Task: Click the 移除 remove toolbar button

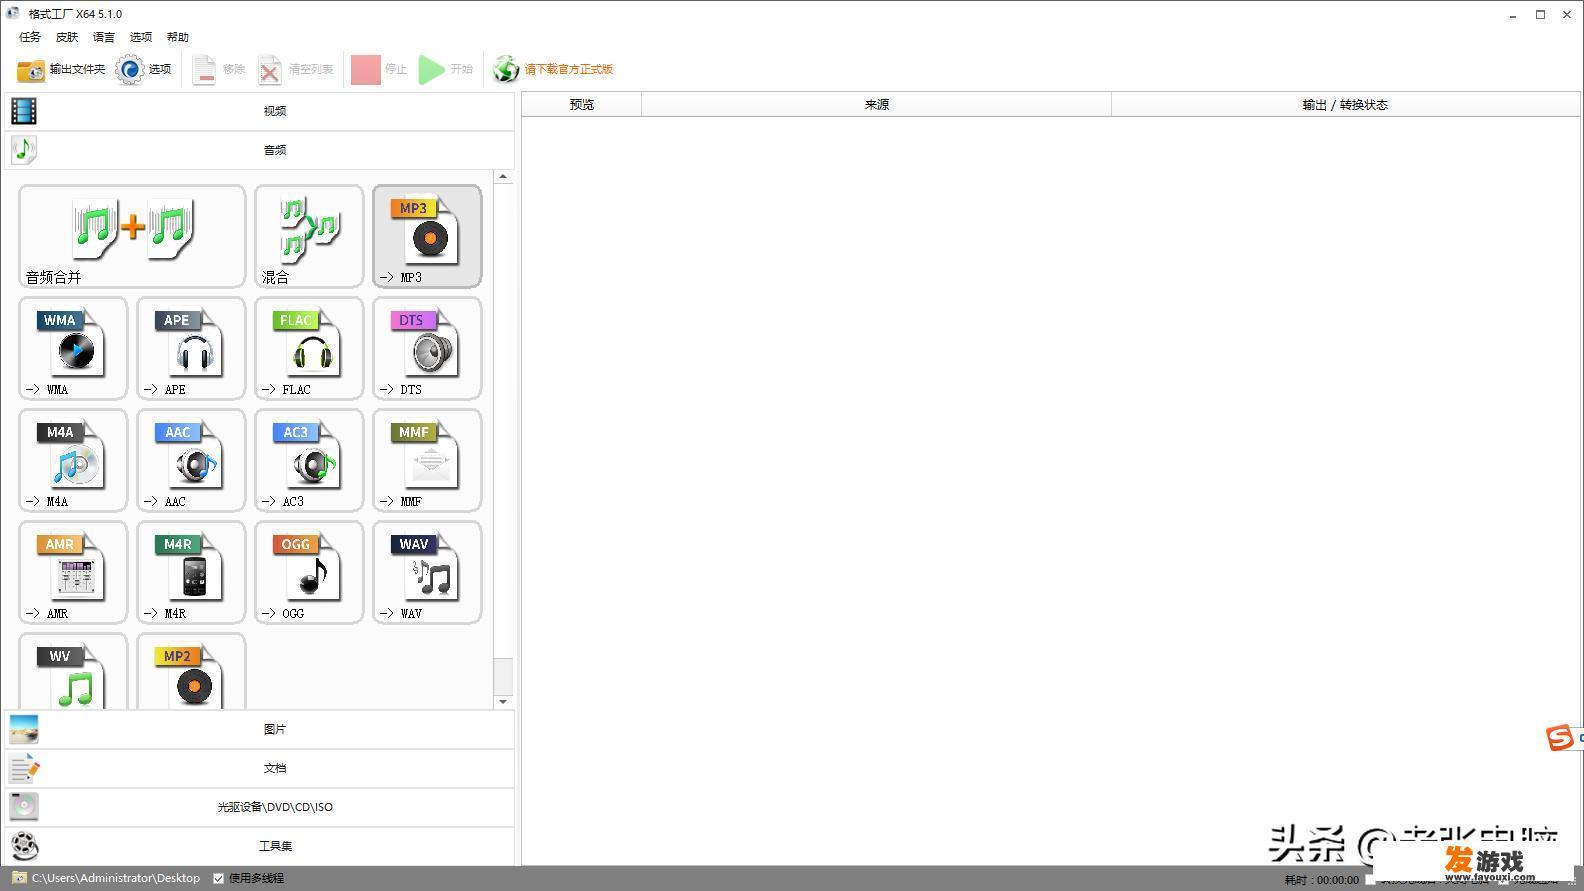Action: (x=219, y=69)
